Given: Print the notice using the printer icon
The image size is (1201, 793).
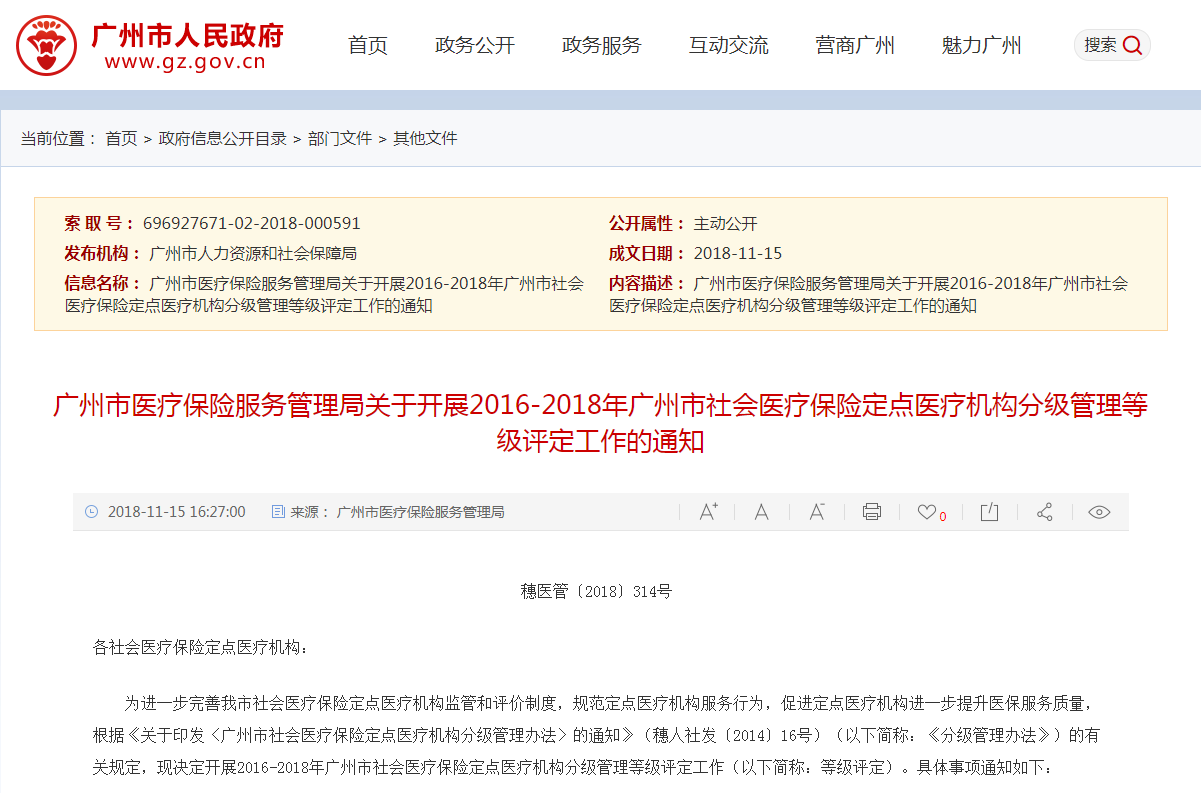Looking at the screenshot, I should pos(871,511).
